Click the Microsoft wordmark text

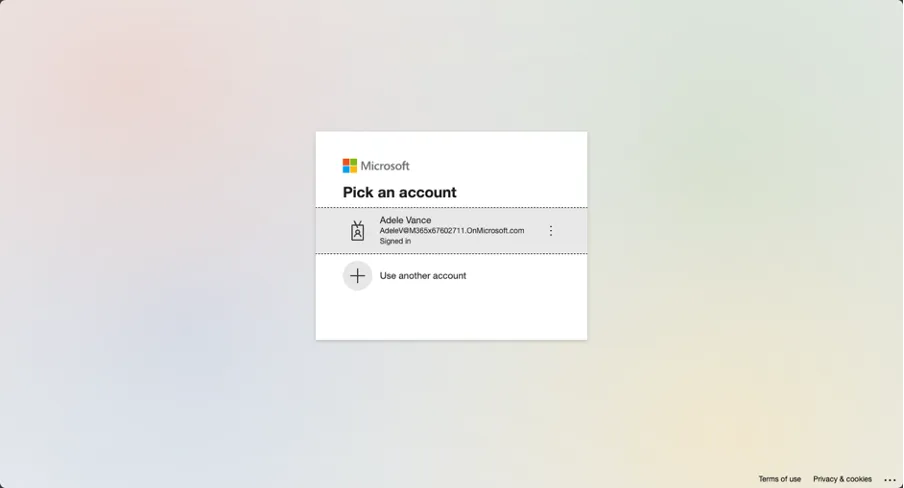pos(385,166)
